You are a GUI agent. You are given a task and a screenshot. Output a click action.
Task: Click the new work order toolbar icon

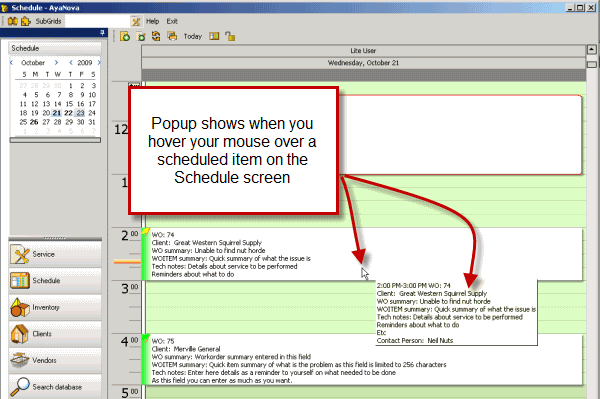coord(125,36)
